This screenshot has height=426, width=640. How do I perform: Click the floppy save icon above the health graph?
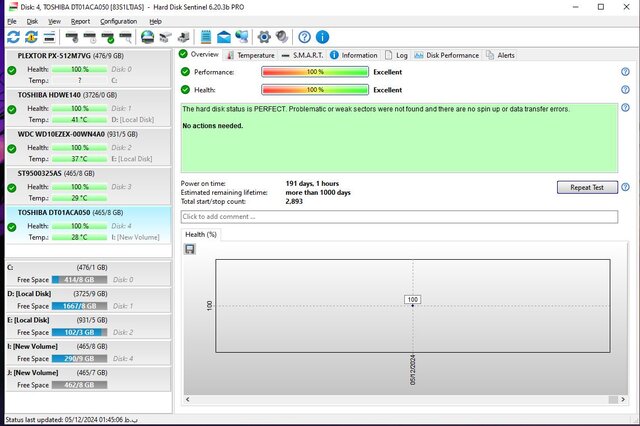coord(190,248)
